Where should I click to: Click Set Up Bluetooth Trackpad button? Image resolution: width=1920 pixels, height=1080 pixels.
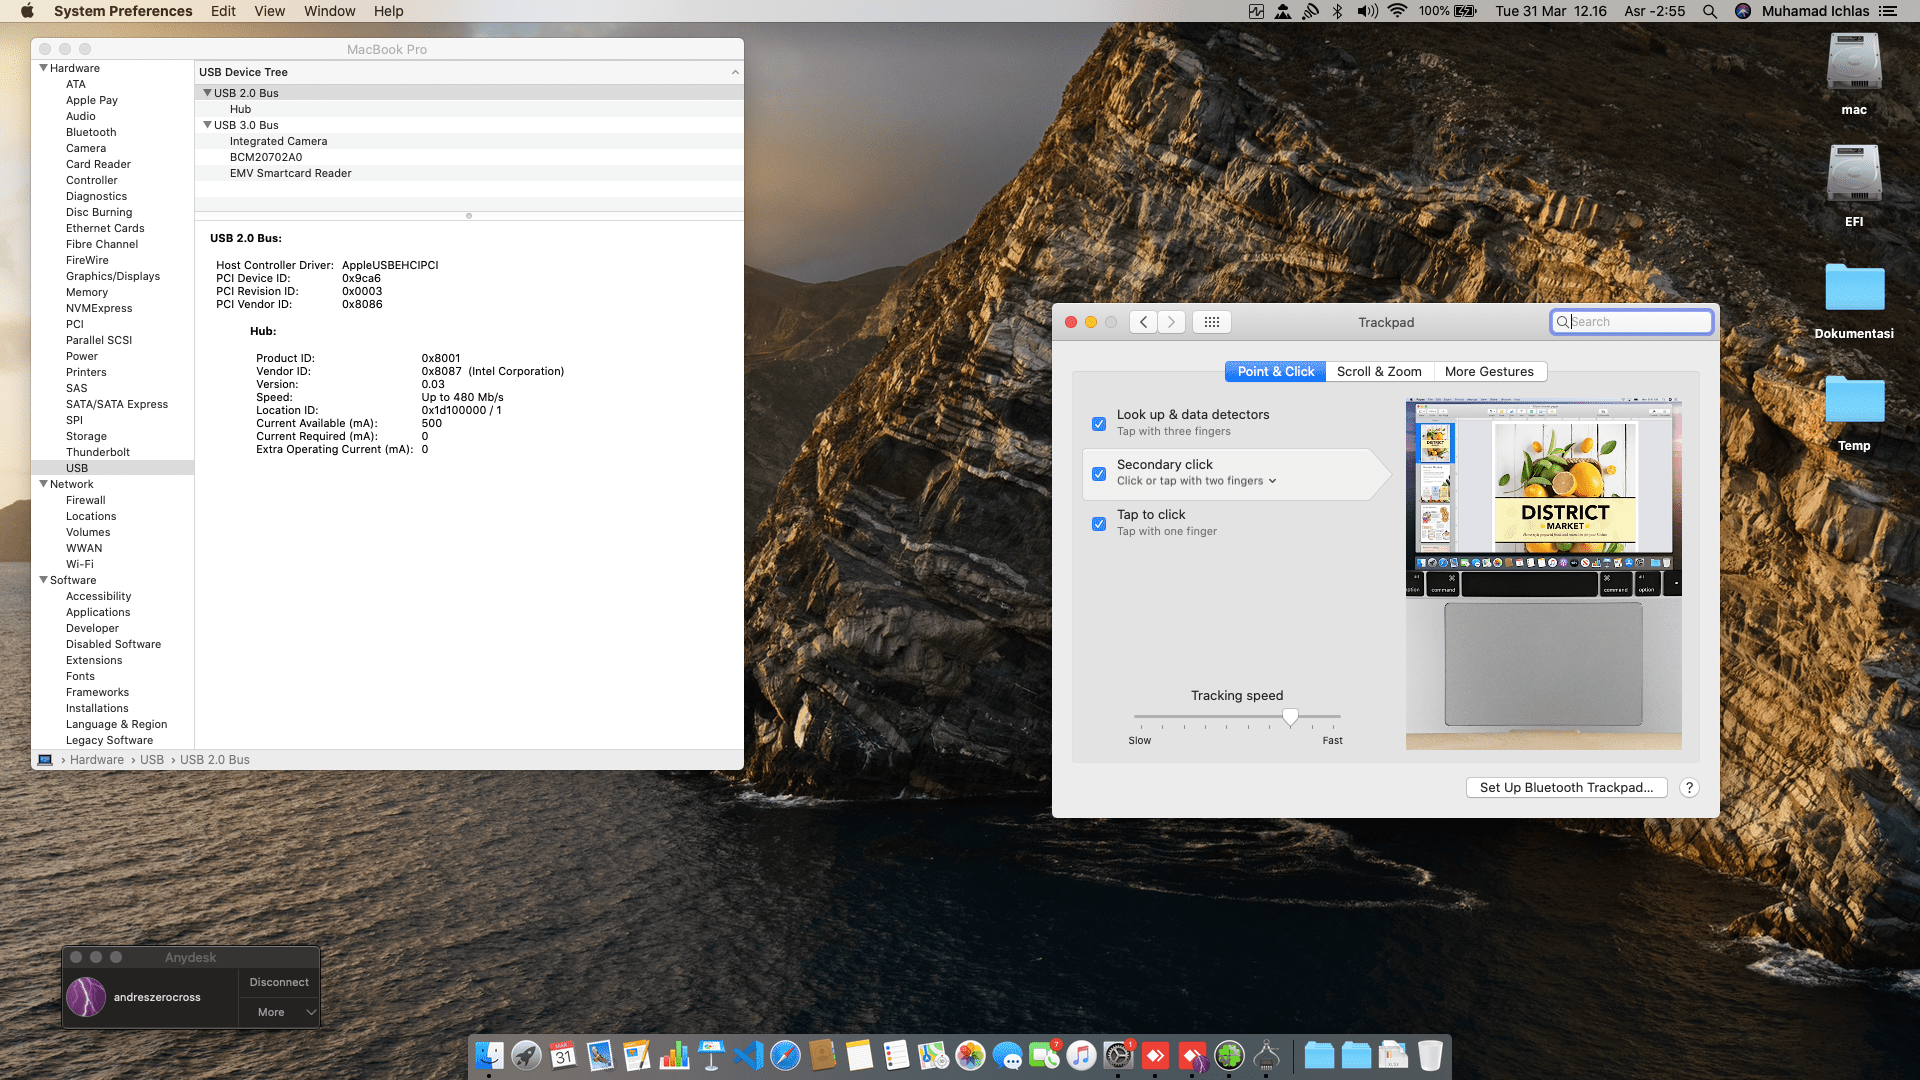click(x=1566, y=788)
